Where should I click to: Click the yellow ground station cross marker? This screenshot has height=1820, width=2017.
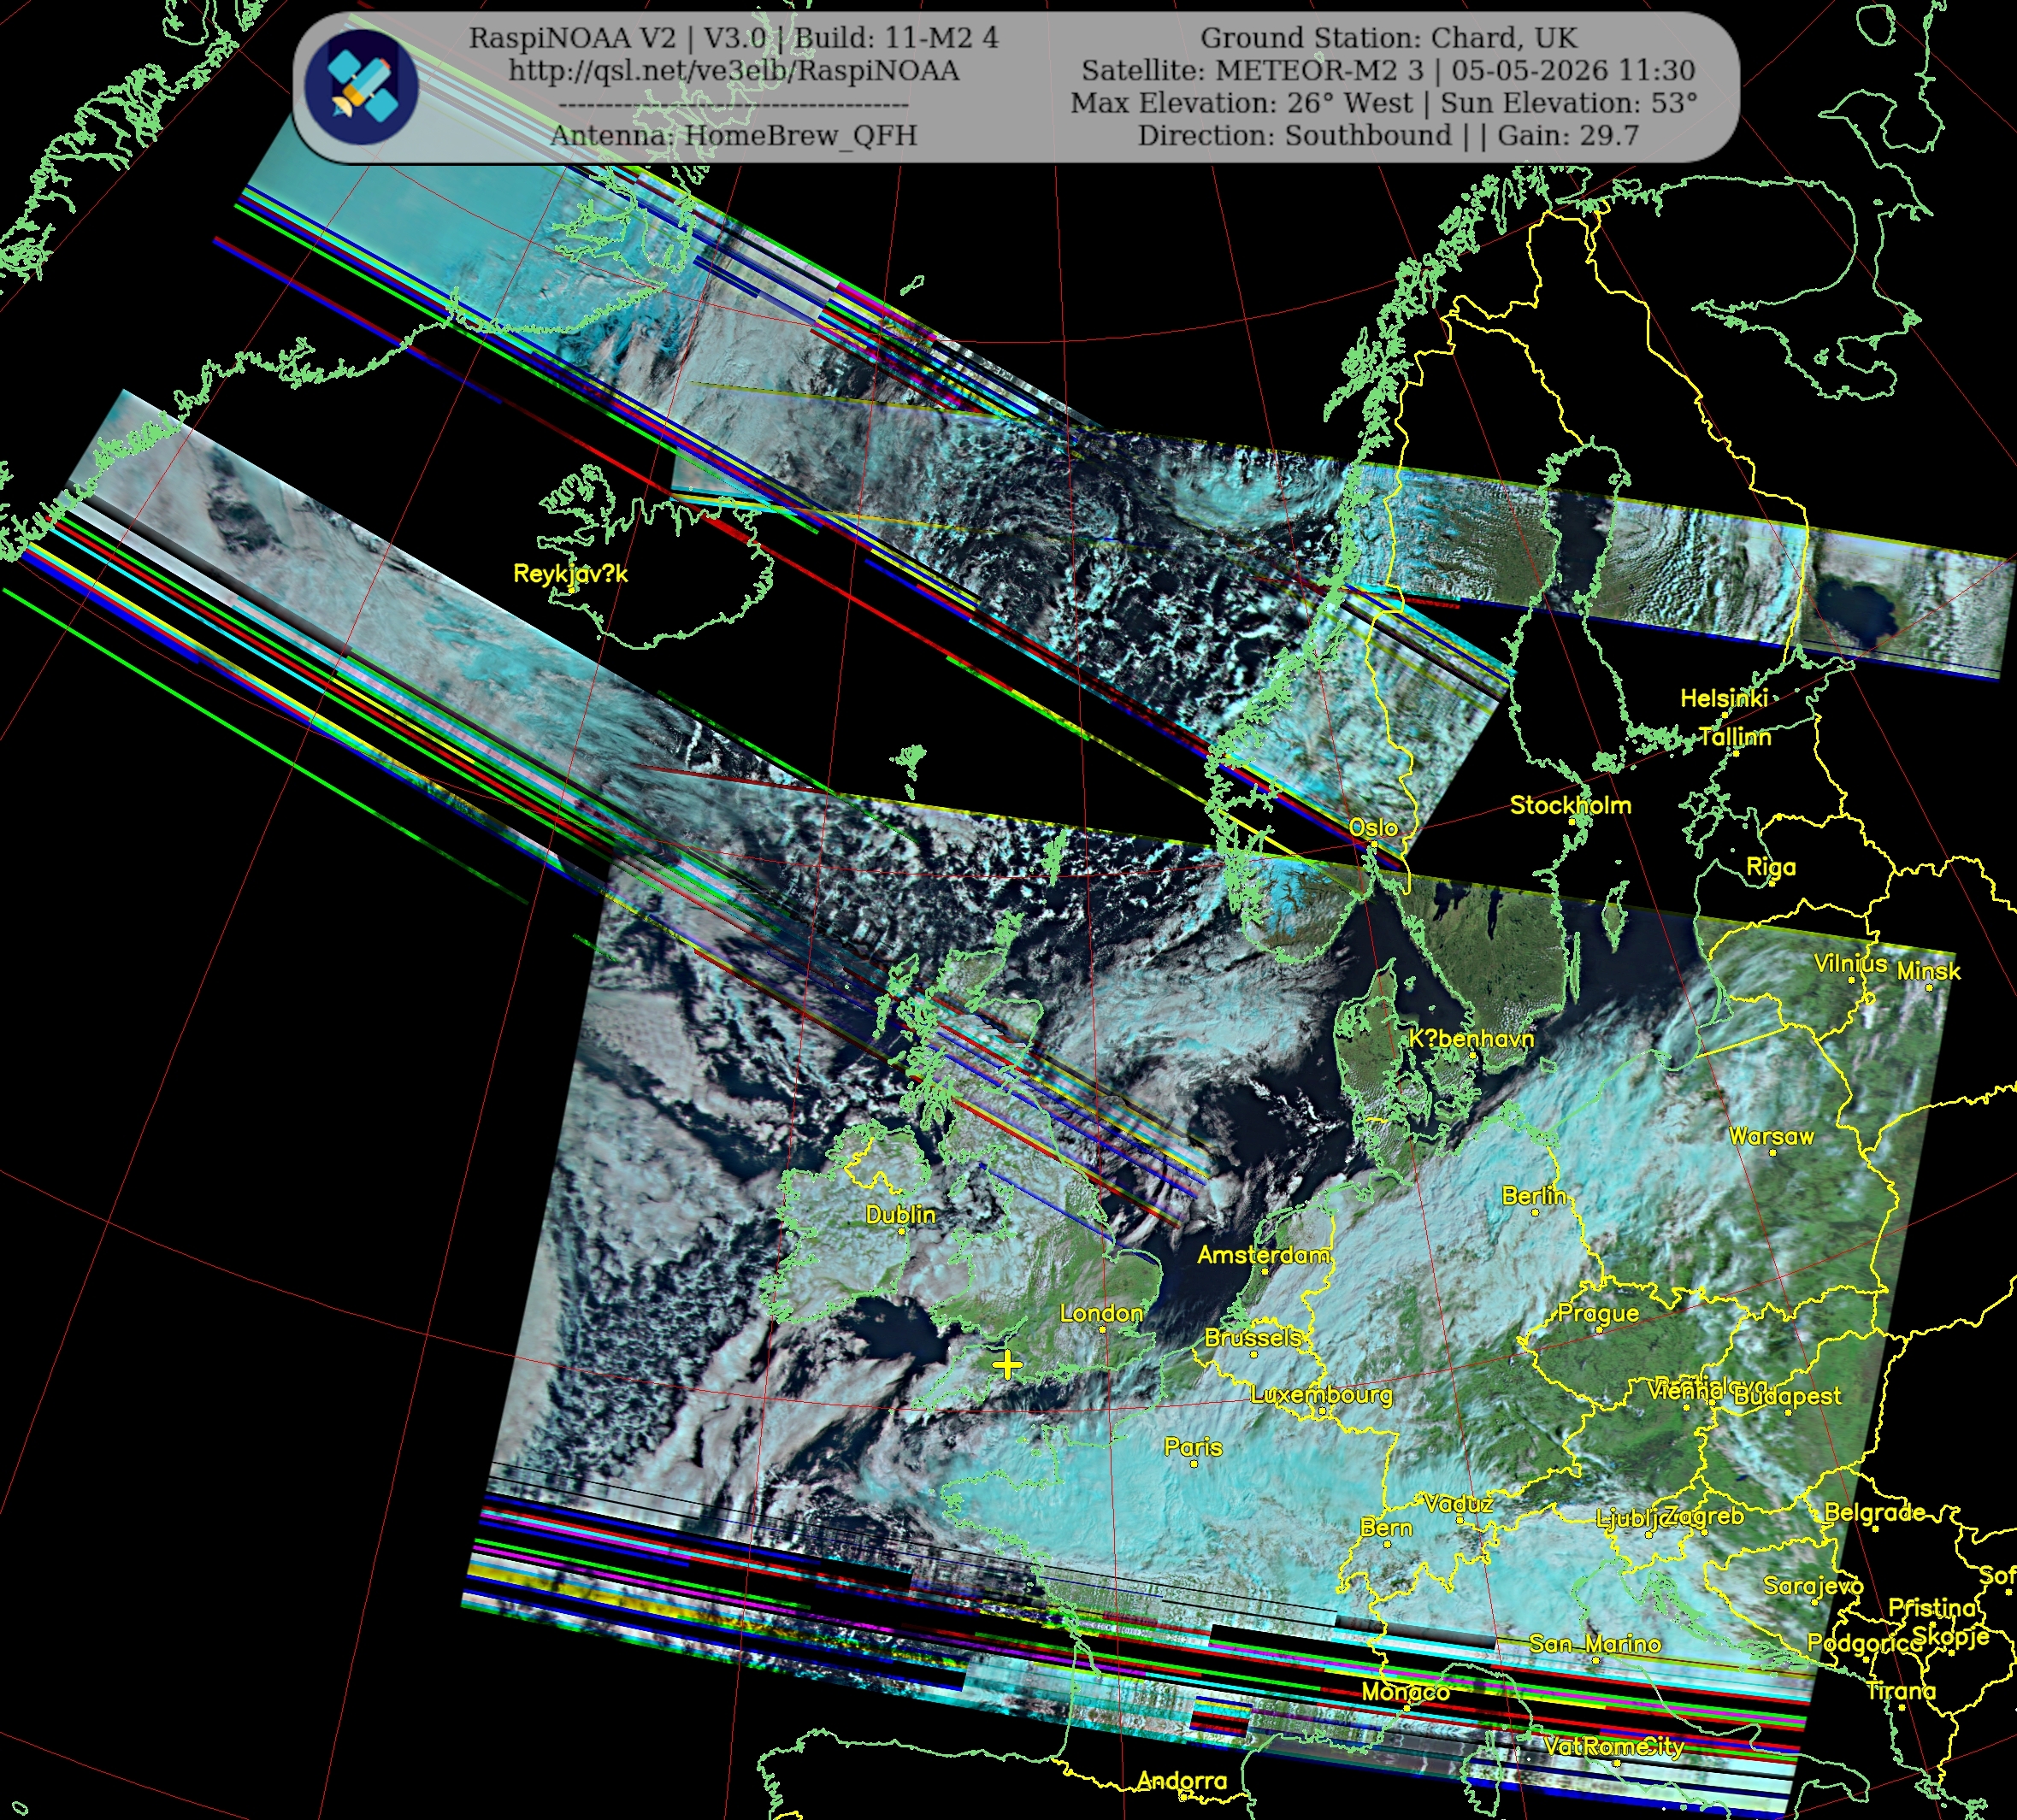point(1007,1365)
